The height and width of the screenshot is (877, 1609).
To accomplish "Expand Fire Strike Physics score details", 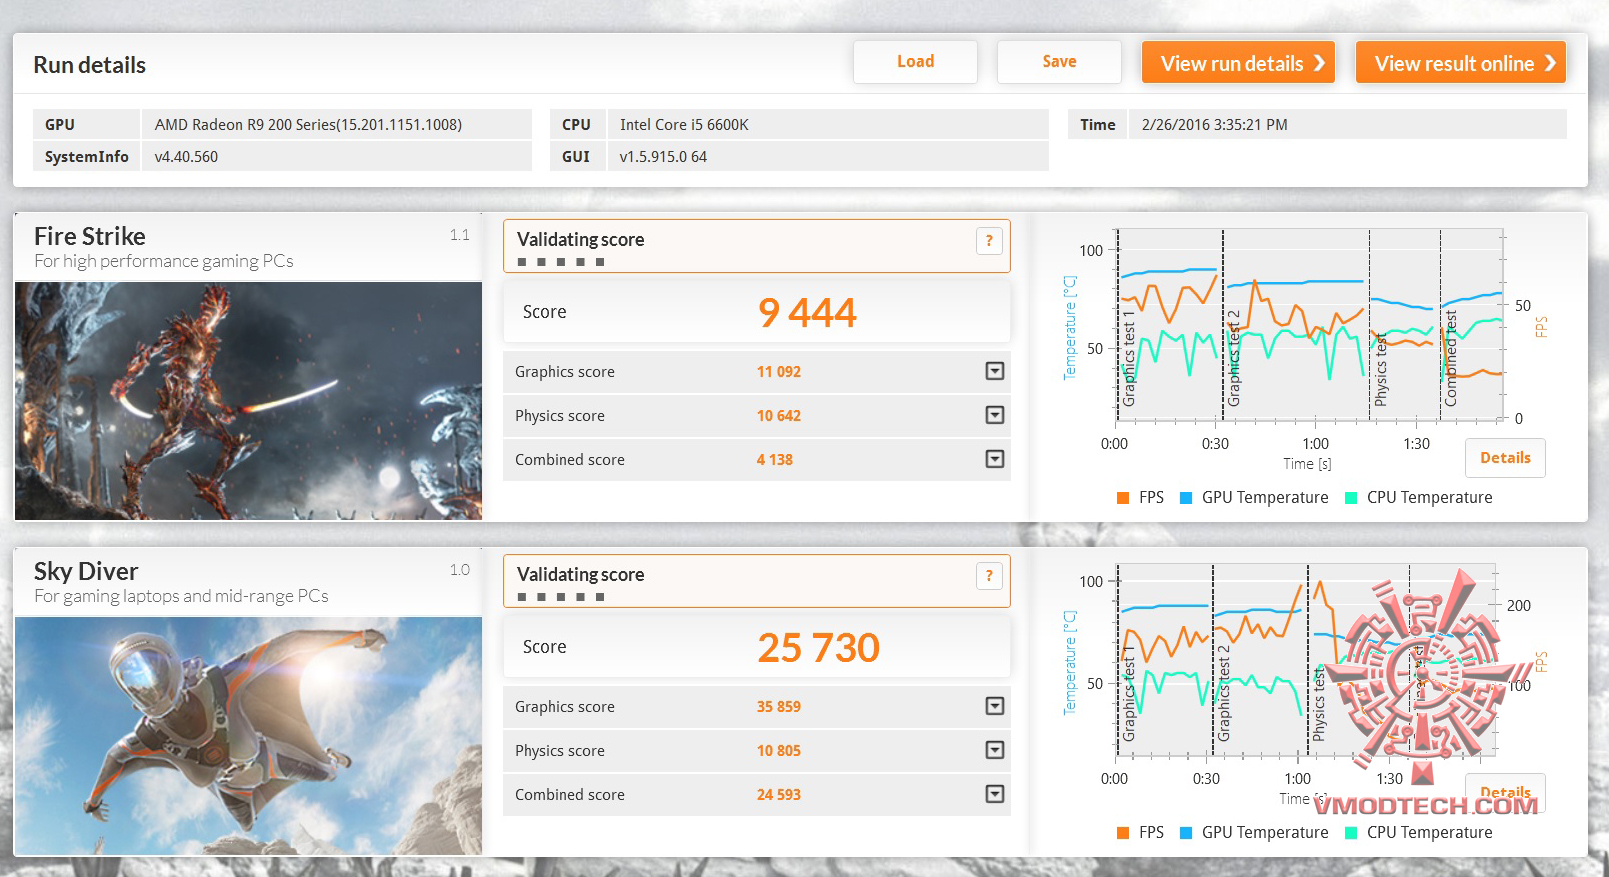I will pos(995,415).
